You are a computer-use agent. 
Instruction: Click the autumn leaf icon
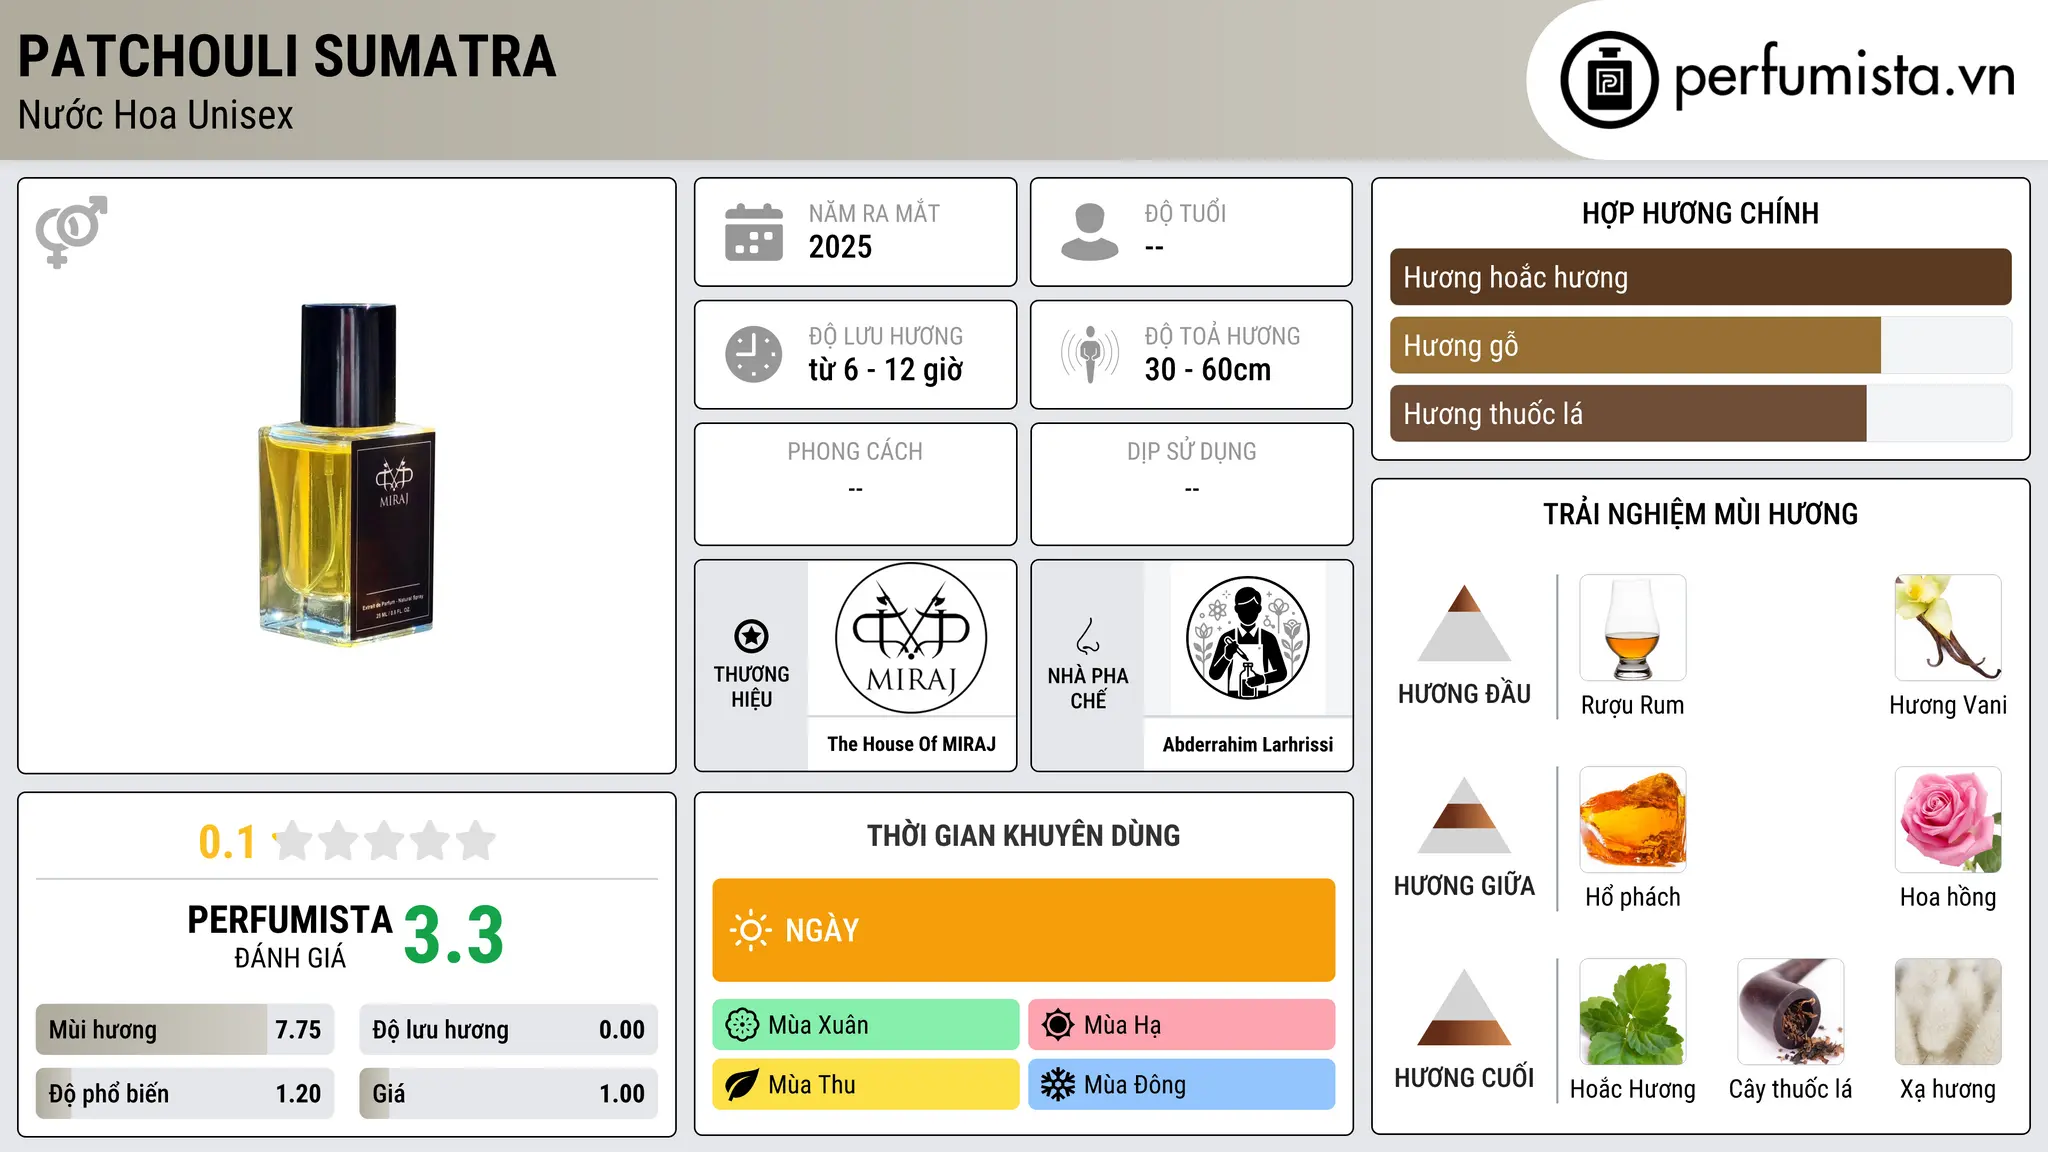click(x=742, y=1085)
